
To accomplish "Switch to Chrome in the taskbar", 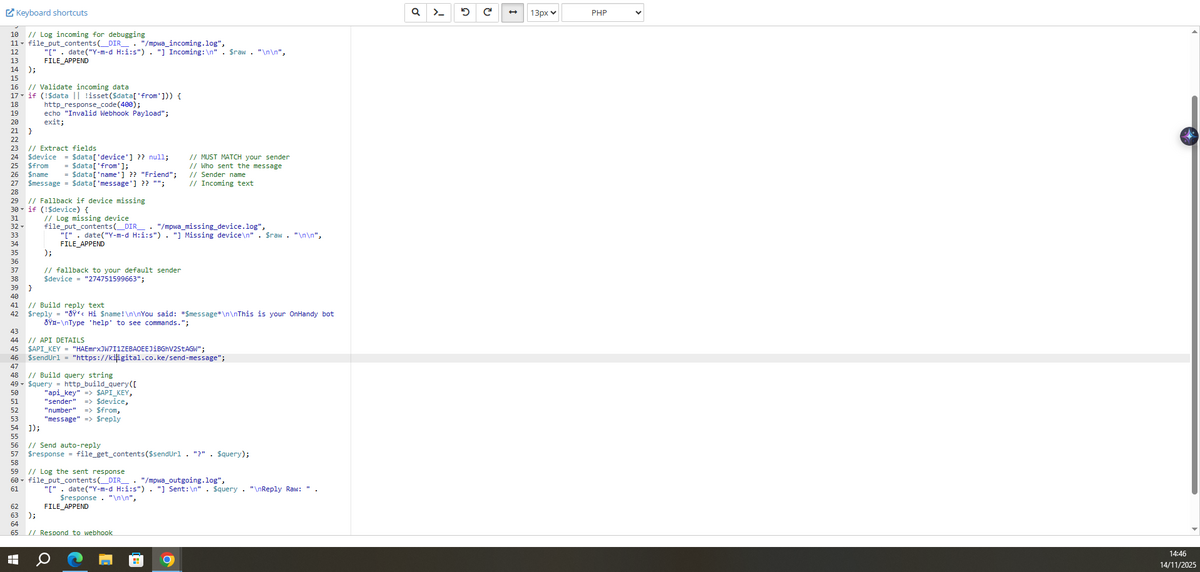I will (x=167, y=560).
